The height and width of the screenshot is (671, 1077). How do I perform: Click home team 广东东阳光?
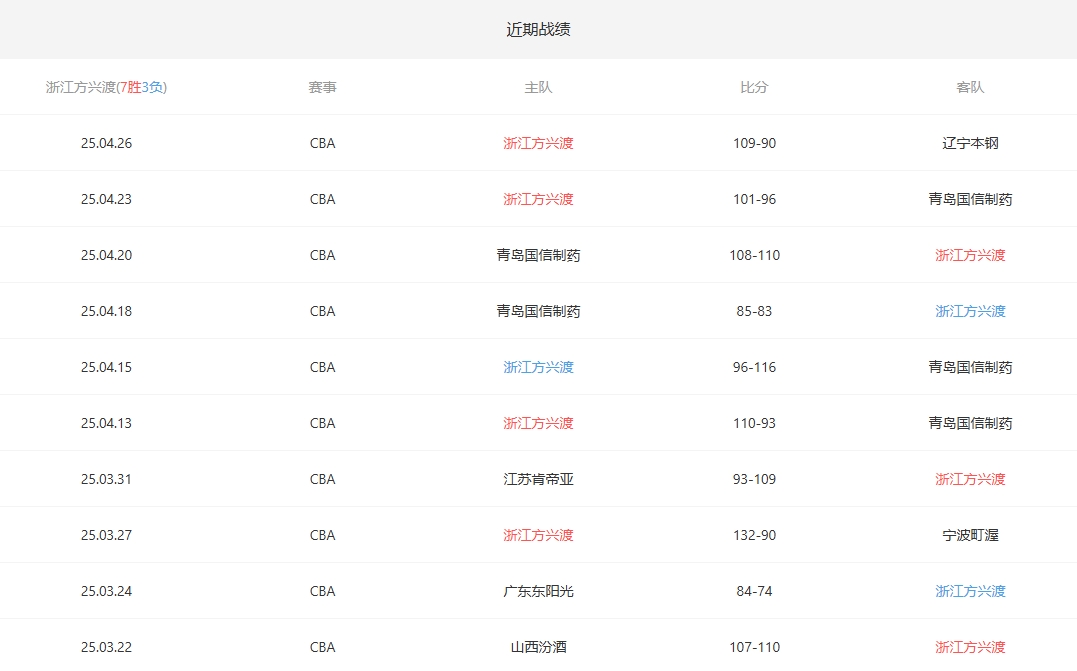click(538, 591)
